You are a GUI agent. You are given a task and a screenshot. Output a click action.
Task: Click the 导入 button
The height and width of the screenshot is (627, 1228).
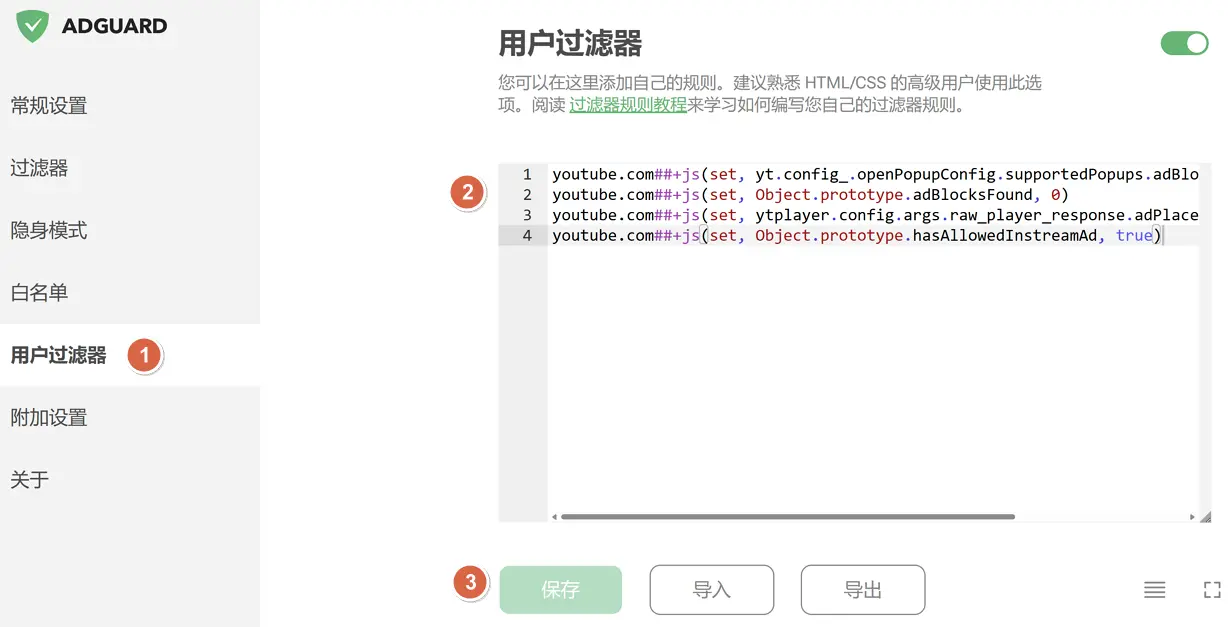(712, 590)
